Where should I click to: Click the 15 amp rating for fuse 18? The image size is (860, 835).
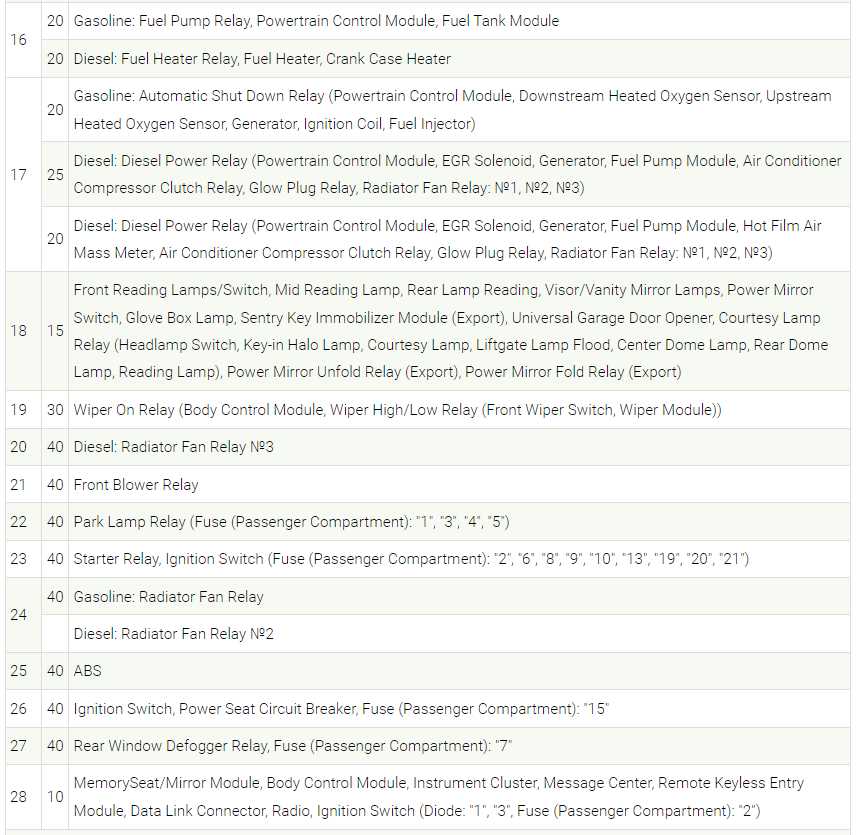tap(55, 331)
